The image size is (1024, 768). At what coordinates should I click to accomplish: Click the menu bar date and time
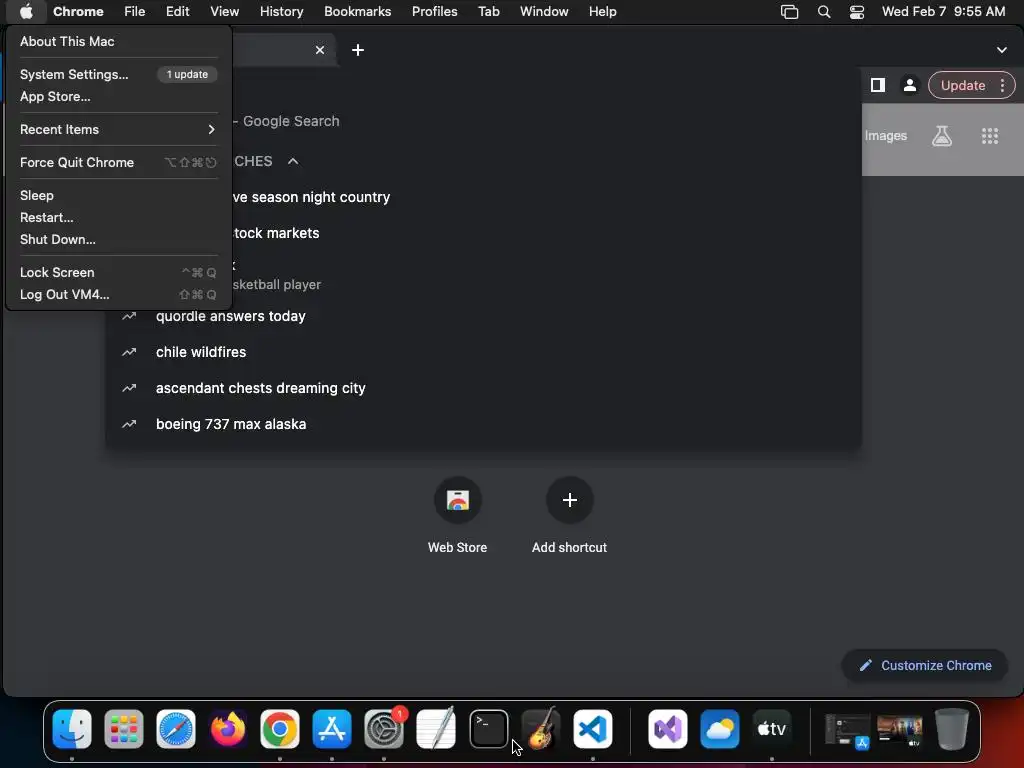(943, 12)
